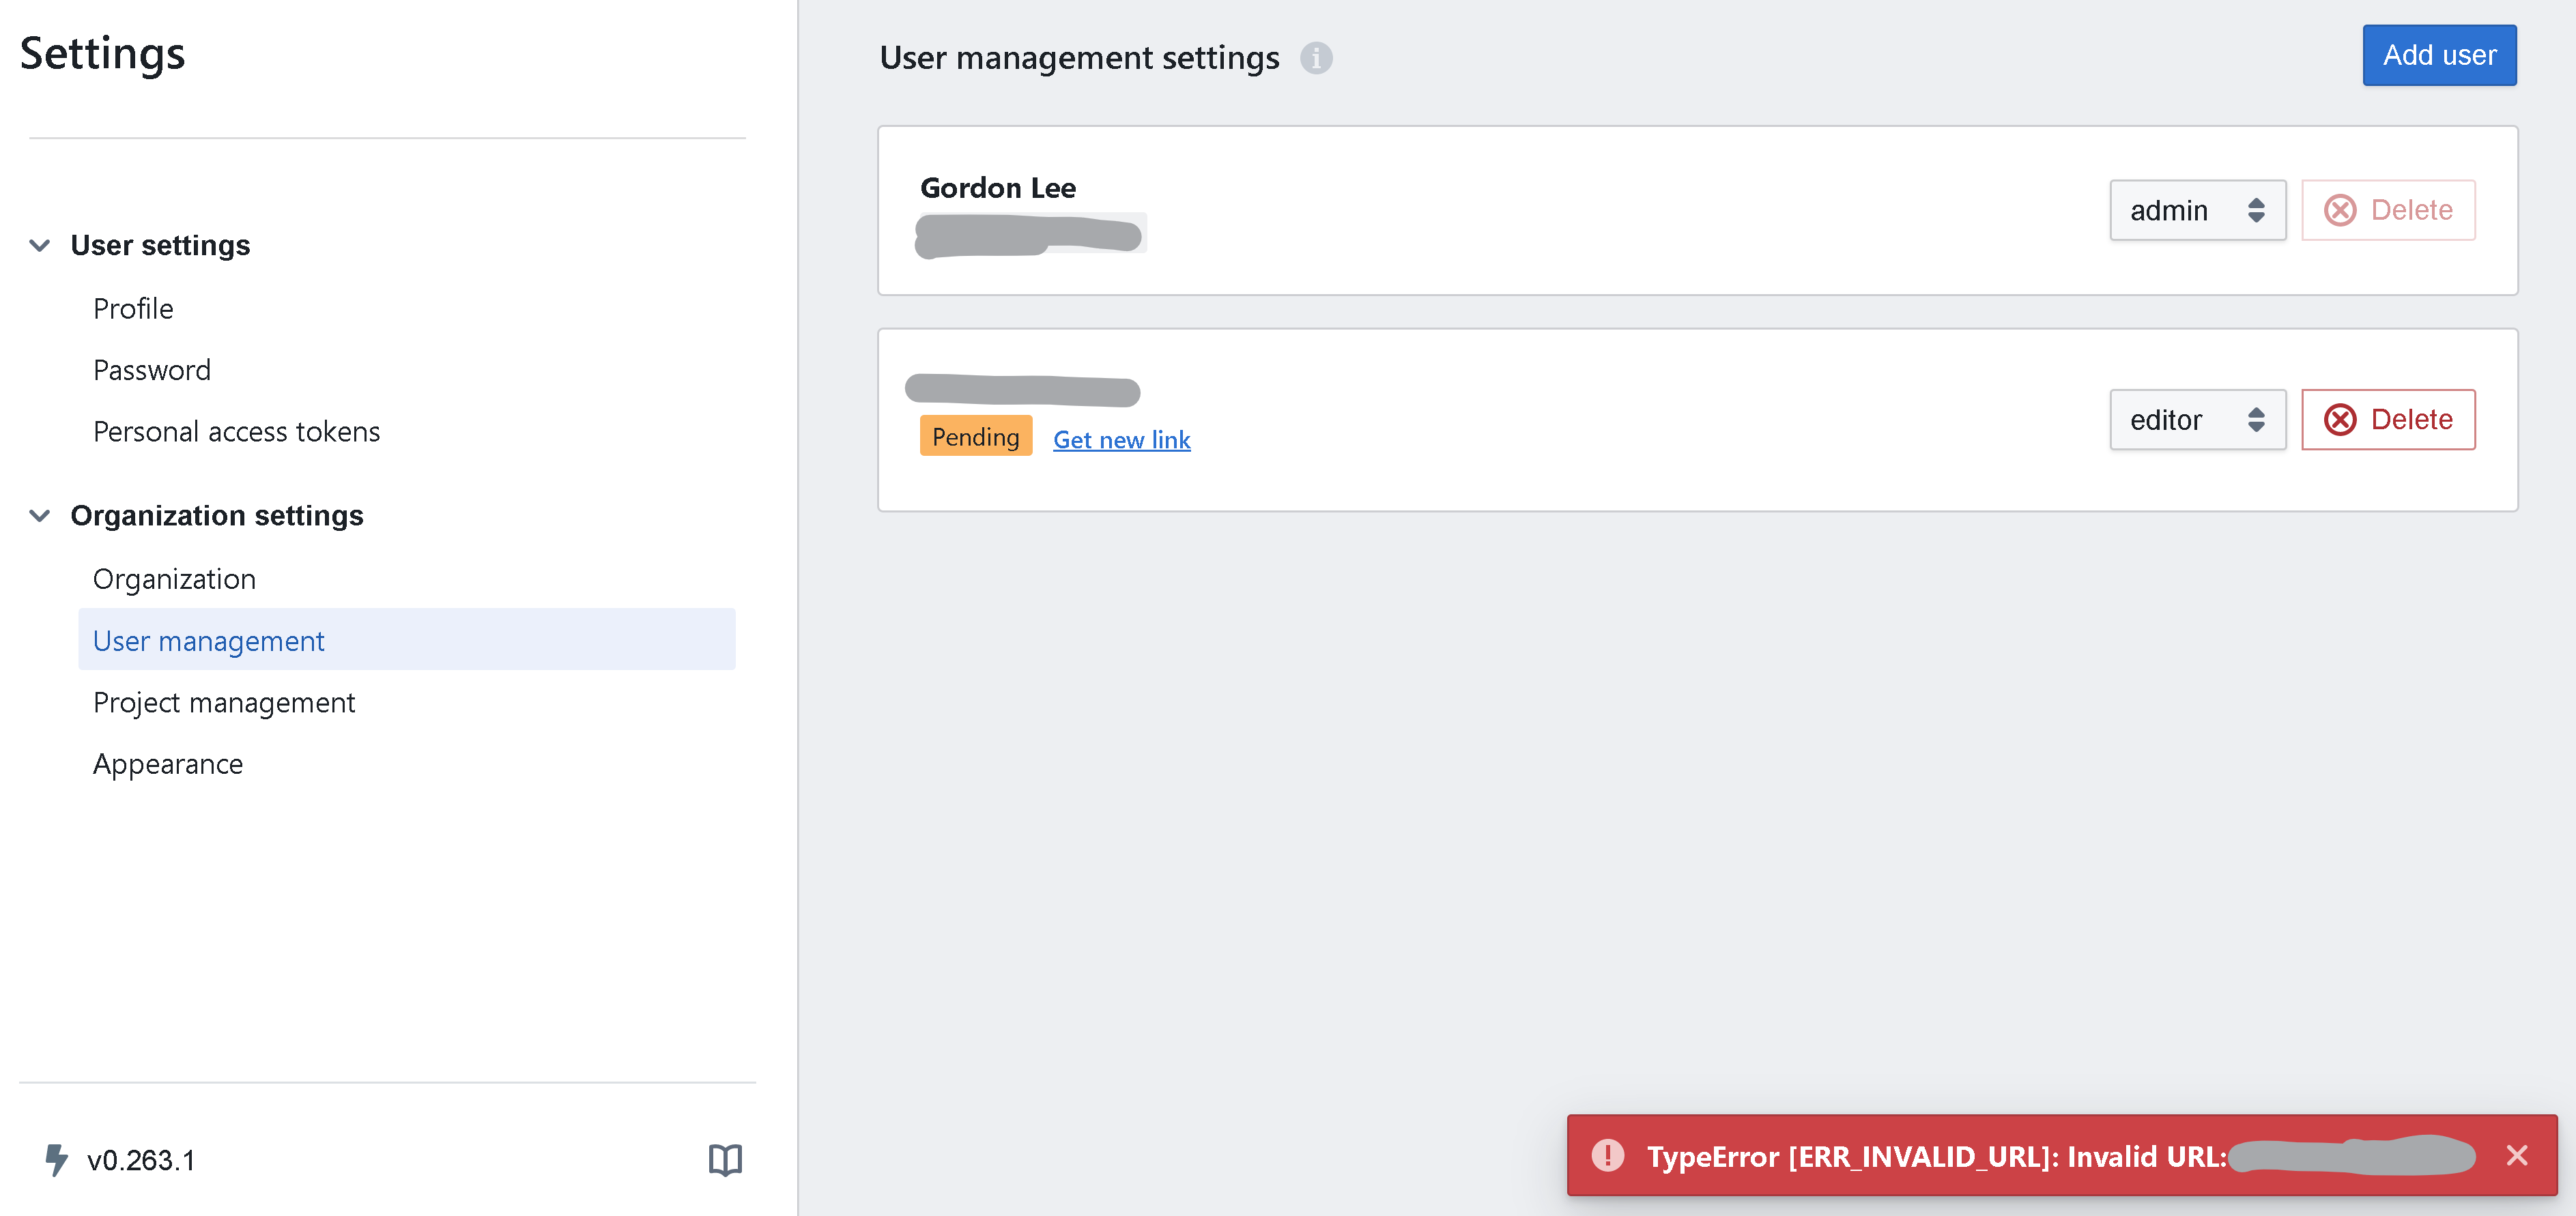The image size is (2576, 1216).
Task: Click the stepper arrows on the admin role selector
Action: click(x=2258, y=210)
